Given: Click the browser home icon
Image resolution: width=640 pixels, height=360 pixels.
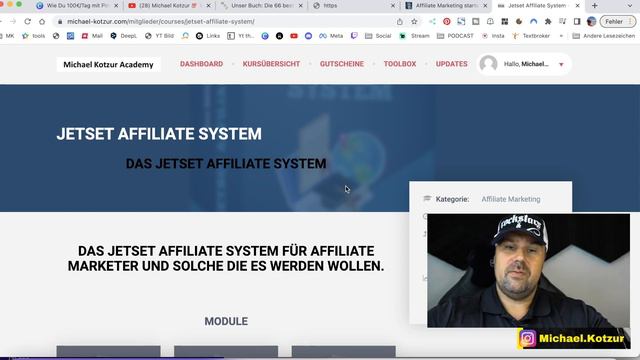Looking at the screenshot, I should click(x=42, y=22).
